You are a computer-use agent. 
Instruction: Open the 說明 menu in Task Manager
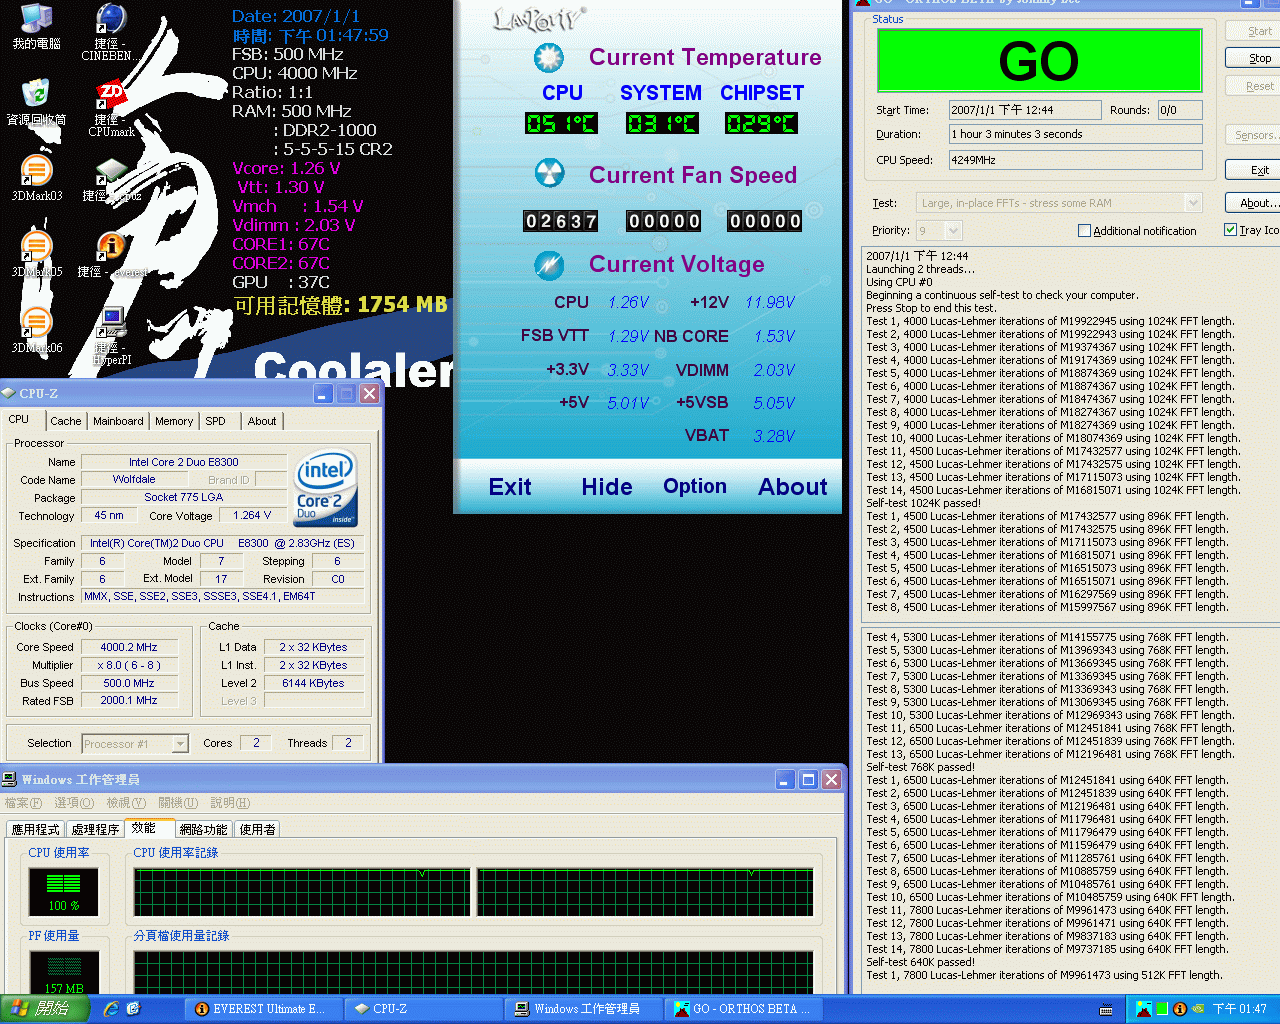230,803
